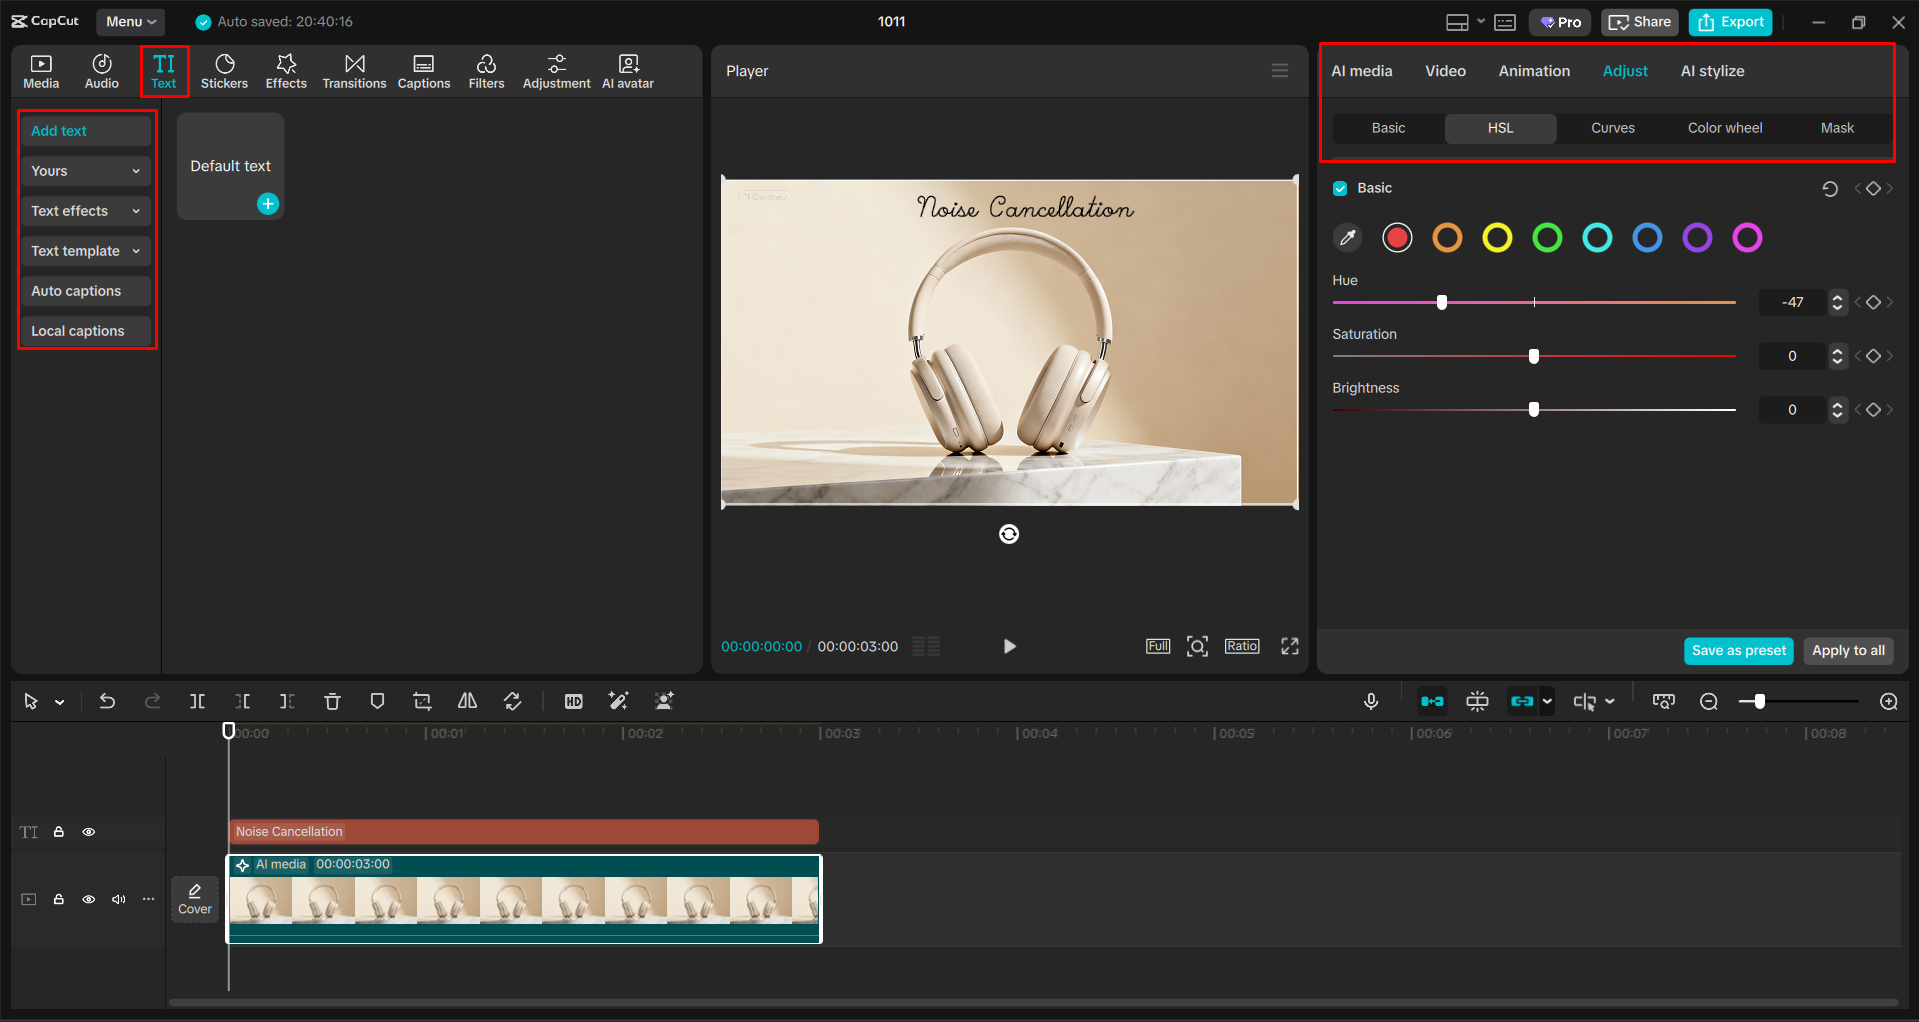1919x1022 pixels.
Task: Click the split clip icon in the timeline toolbar
Action: click(197, 701)
